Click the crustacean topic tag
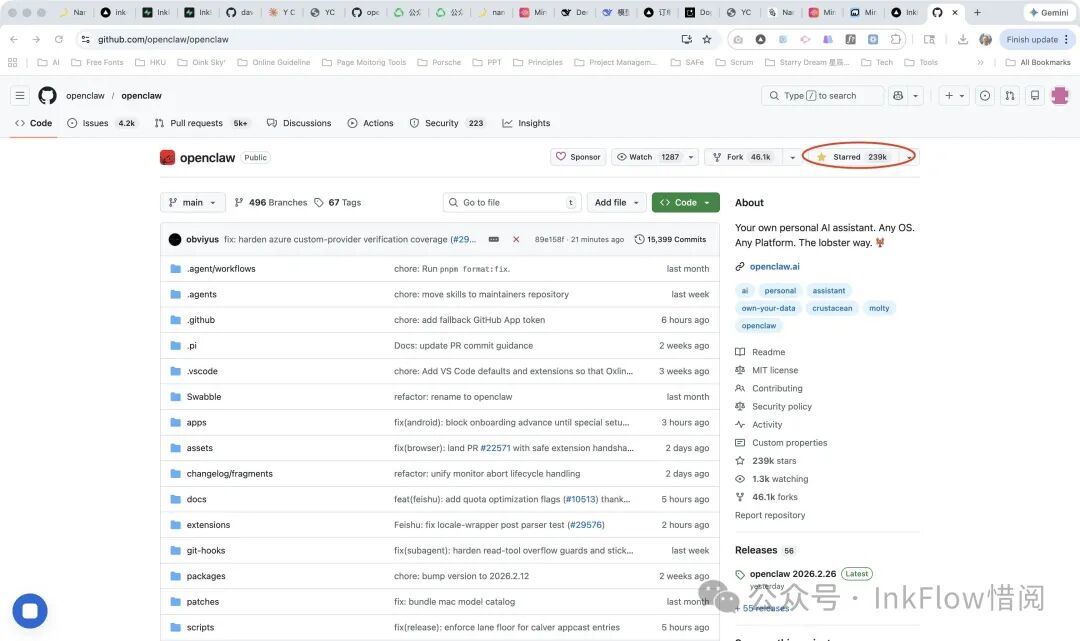 click(x=831, y=308)
